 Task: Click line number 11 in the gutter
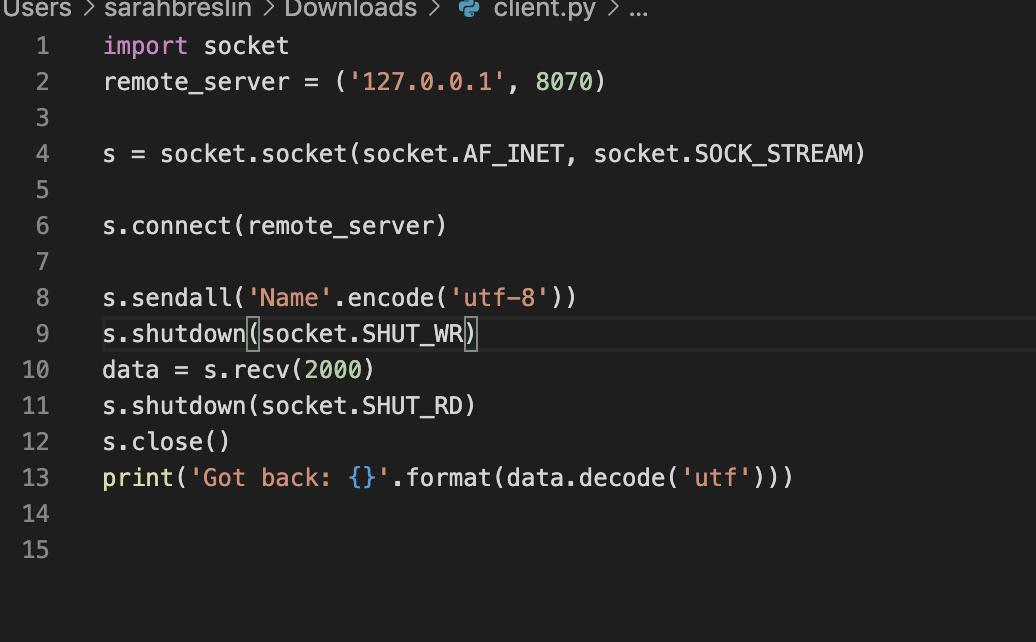click(36, 406)
